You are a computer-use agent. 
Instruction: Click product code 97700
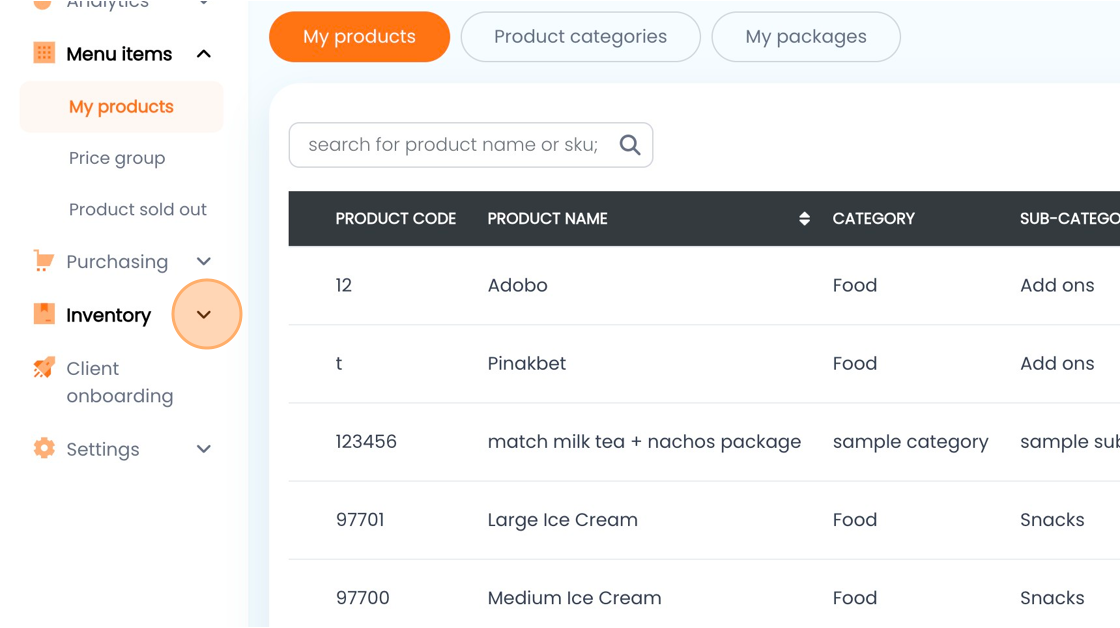363,597
